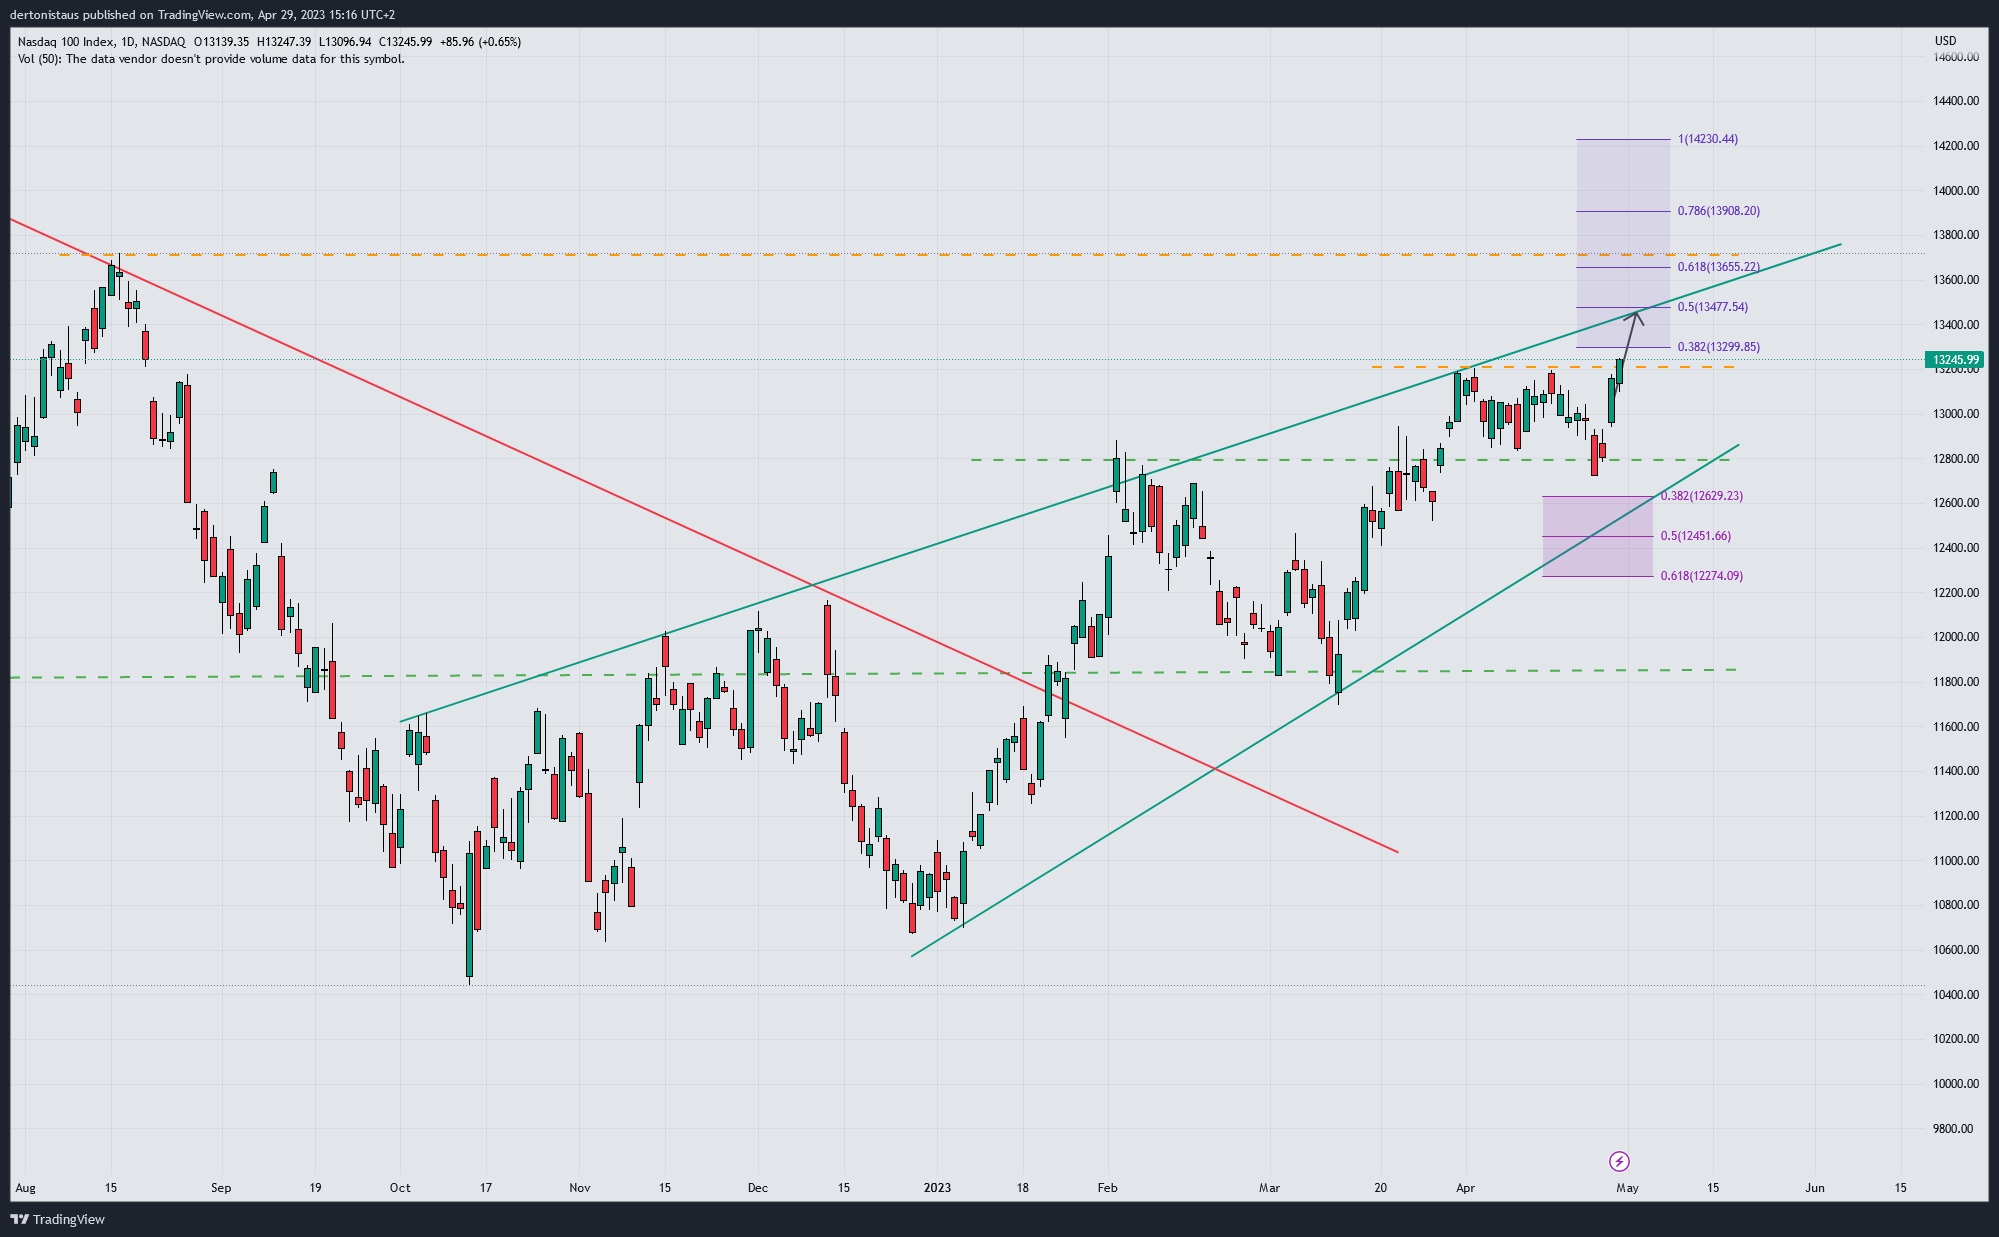Click the Nasdaq 100 Index symbol title
The height and width of the screenshot is (1237, 1999).
tap(65, 42)
